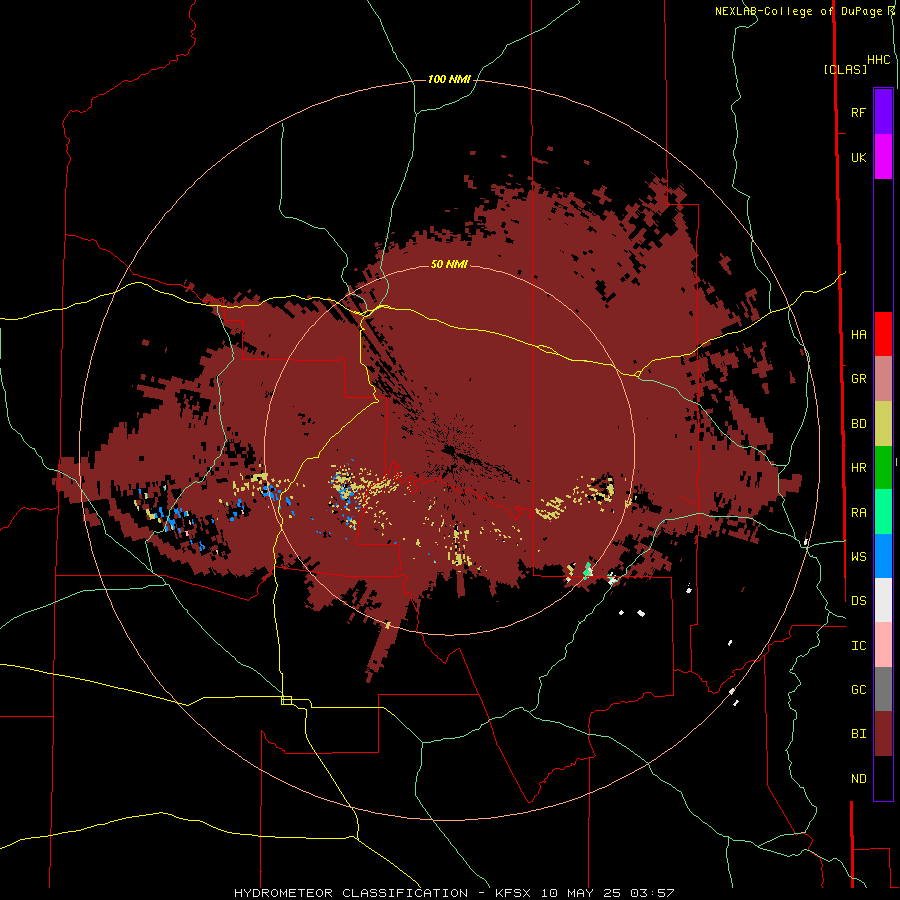This screenshot has height=900, width=900.
Task: Click the white DS legend swatch
Action: pos(883,601)
